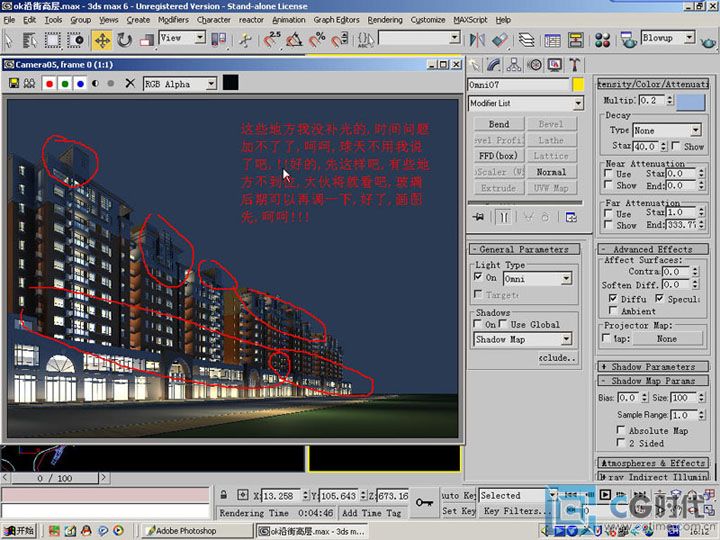Open the Select by Name tool

pos(30,40)
